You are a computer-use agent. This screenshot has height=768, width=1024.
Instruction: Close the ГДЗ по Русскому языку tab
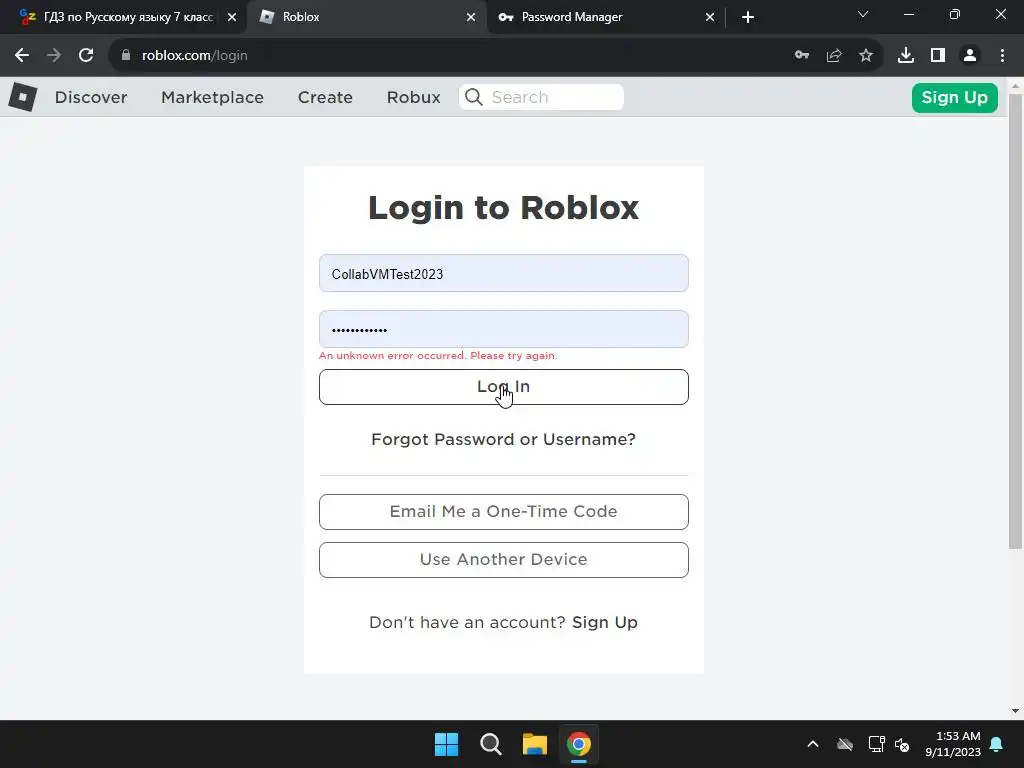[x=232, y=17]
